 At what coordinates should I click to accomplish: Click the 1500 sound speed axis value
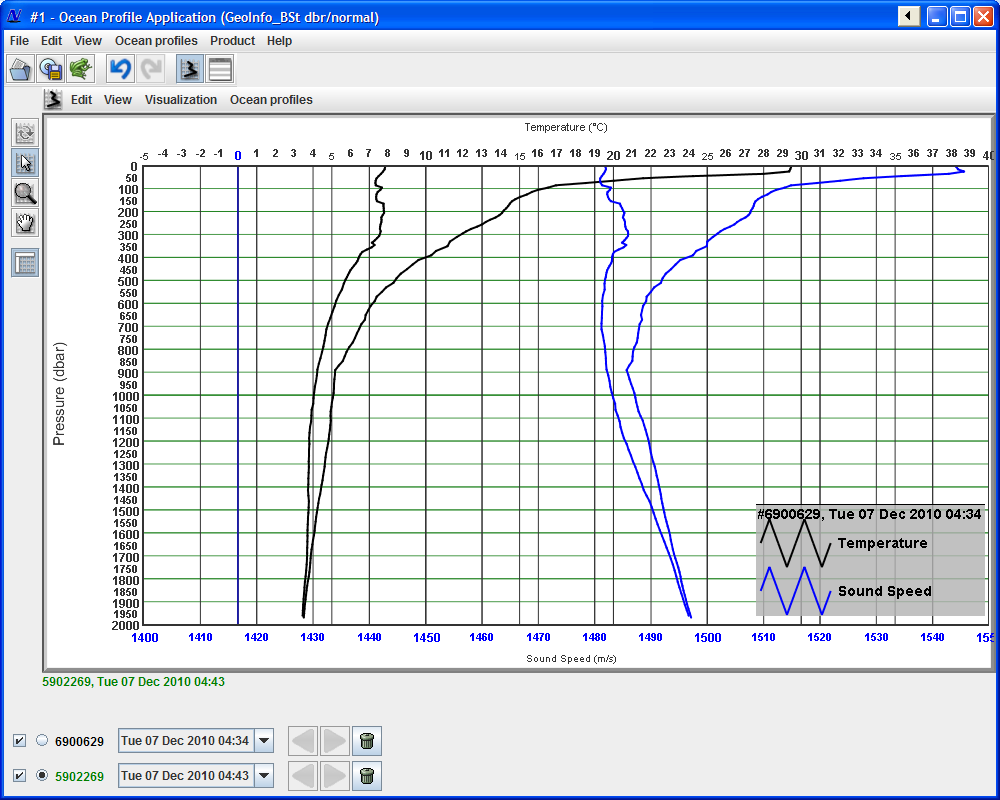[x=707, y=637]
